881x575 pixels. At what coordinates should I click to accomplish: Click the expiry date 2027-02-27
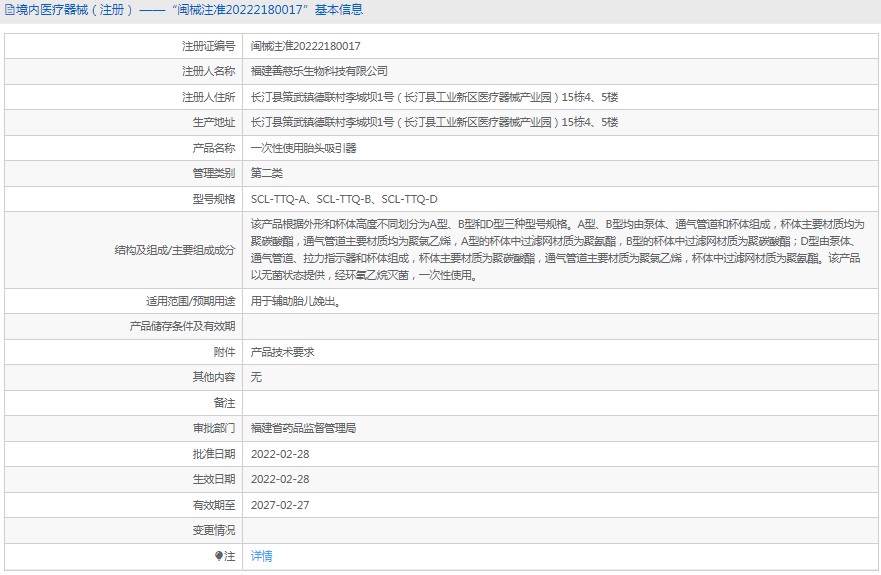coord(280,505)
